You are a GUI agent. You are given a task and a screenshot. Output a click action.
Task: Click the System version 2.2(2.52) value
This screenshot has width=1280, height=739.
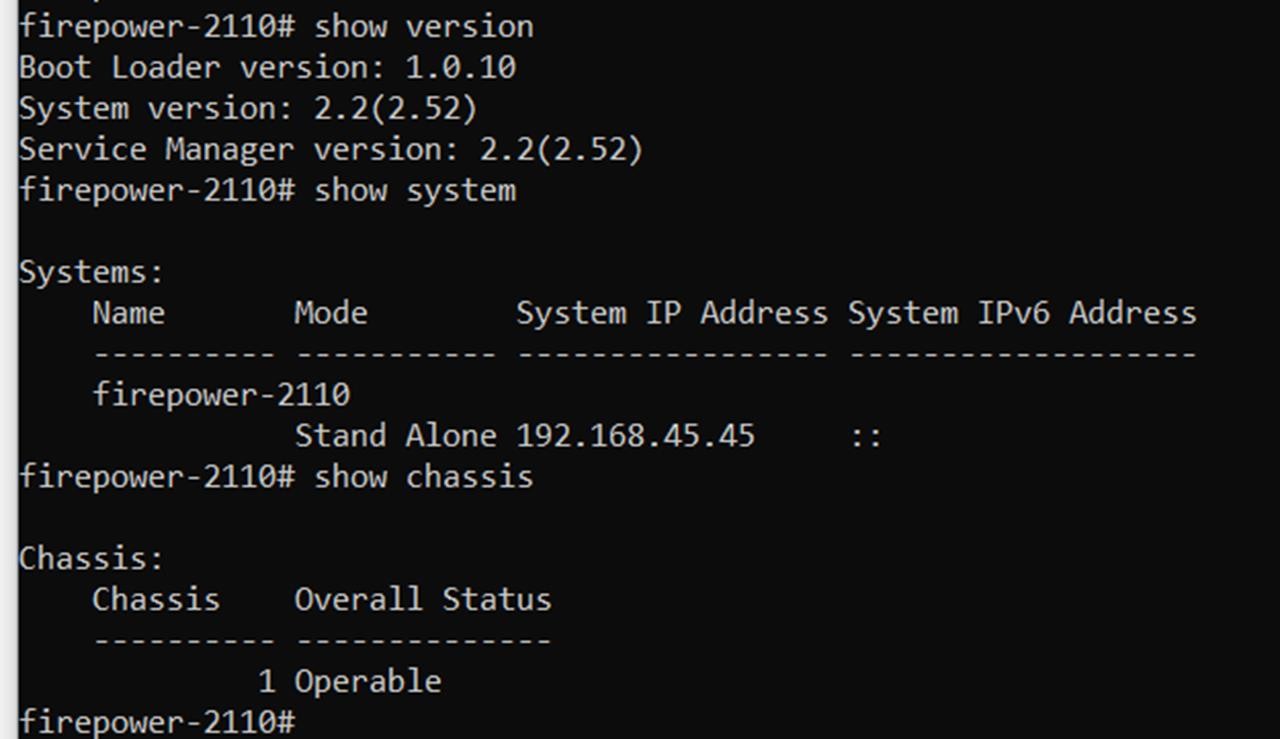tap(395, 108)
